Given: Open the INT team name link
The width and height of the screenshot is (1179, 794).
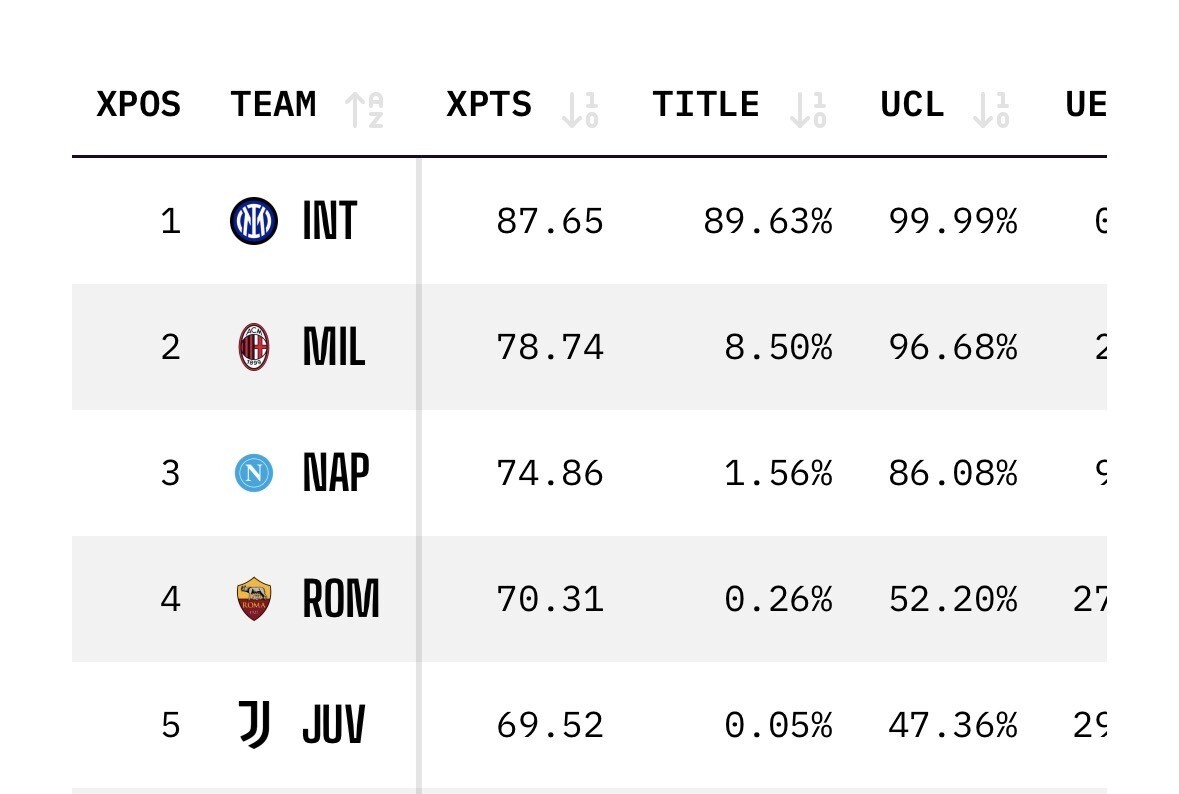Looking at the screenshot, I should click(329, 221).
